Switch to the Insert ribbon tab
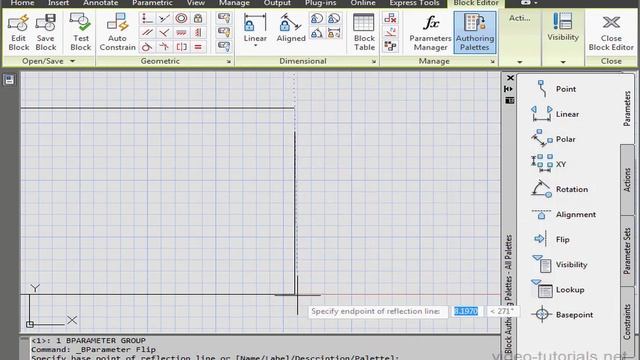Viewport: 640px width, 360px height. coord(58,3)
